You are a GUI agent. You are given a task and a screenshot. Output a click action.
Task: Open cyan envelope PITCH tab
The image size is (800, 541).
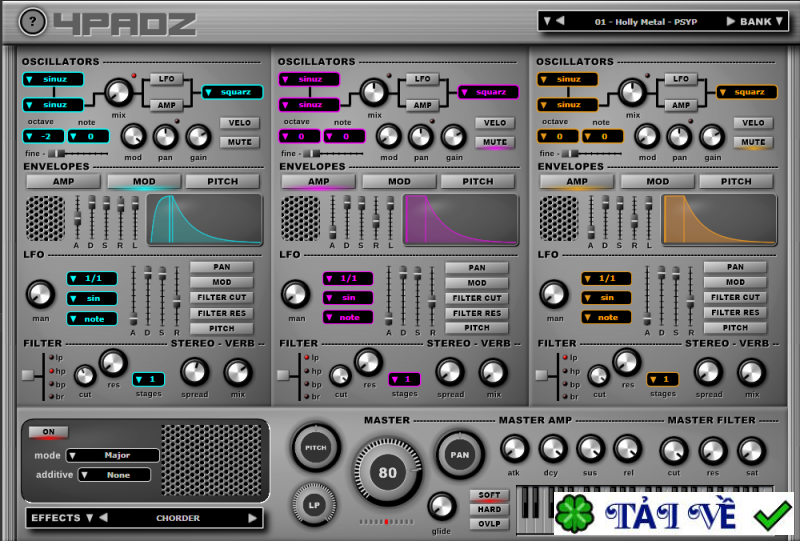click(222, 181)
